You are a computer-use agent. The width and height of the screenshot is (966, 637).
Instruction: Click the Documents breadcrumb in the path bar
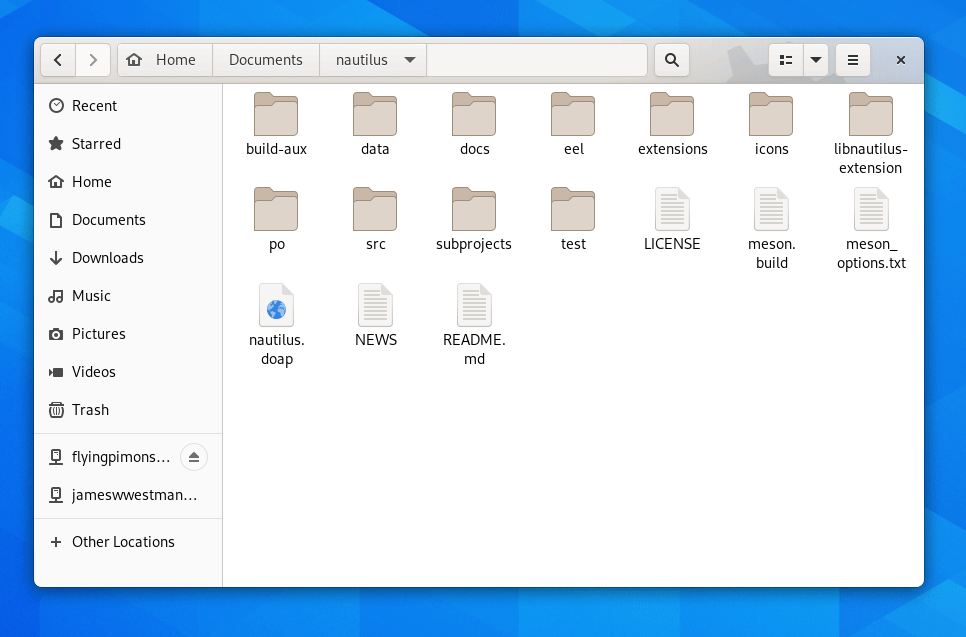[266, 60]
